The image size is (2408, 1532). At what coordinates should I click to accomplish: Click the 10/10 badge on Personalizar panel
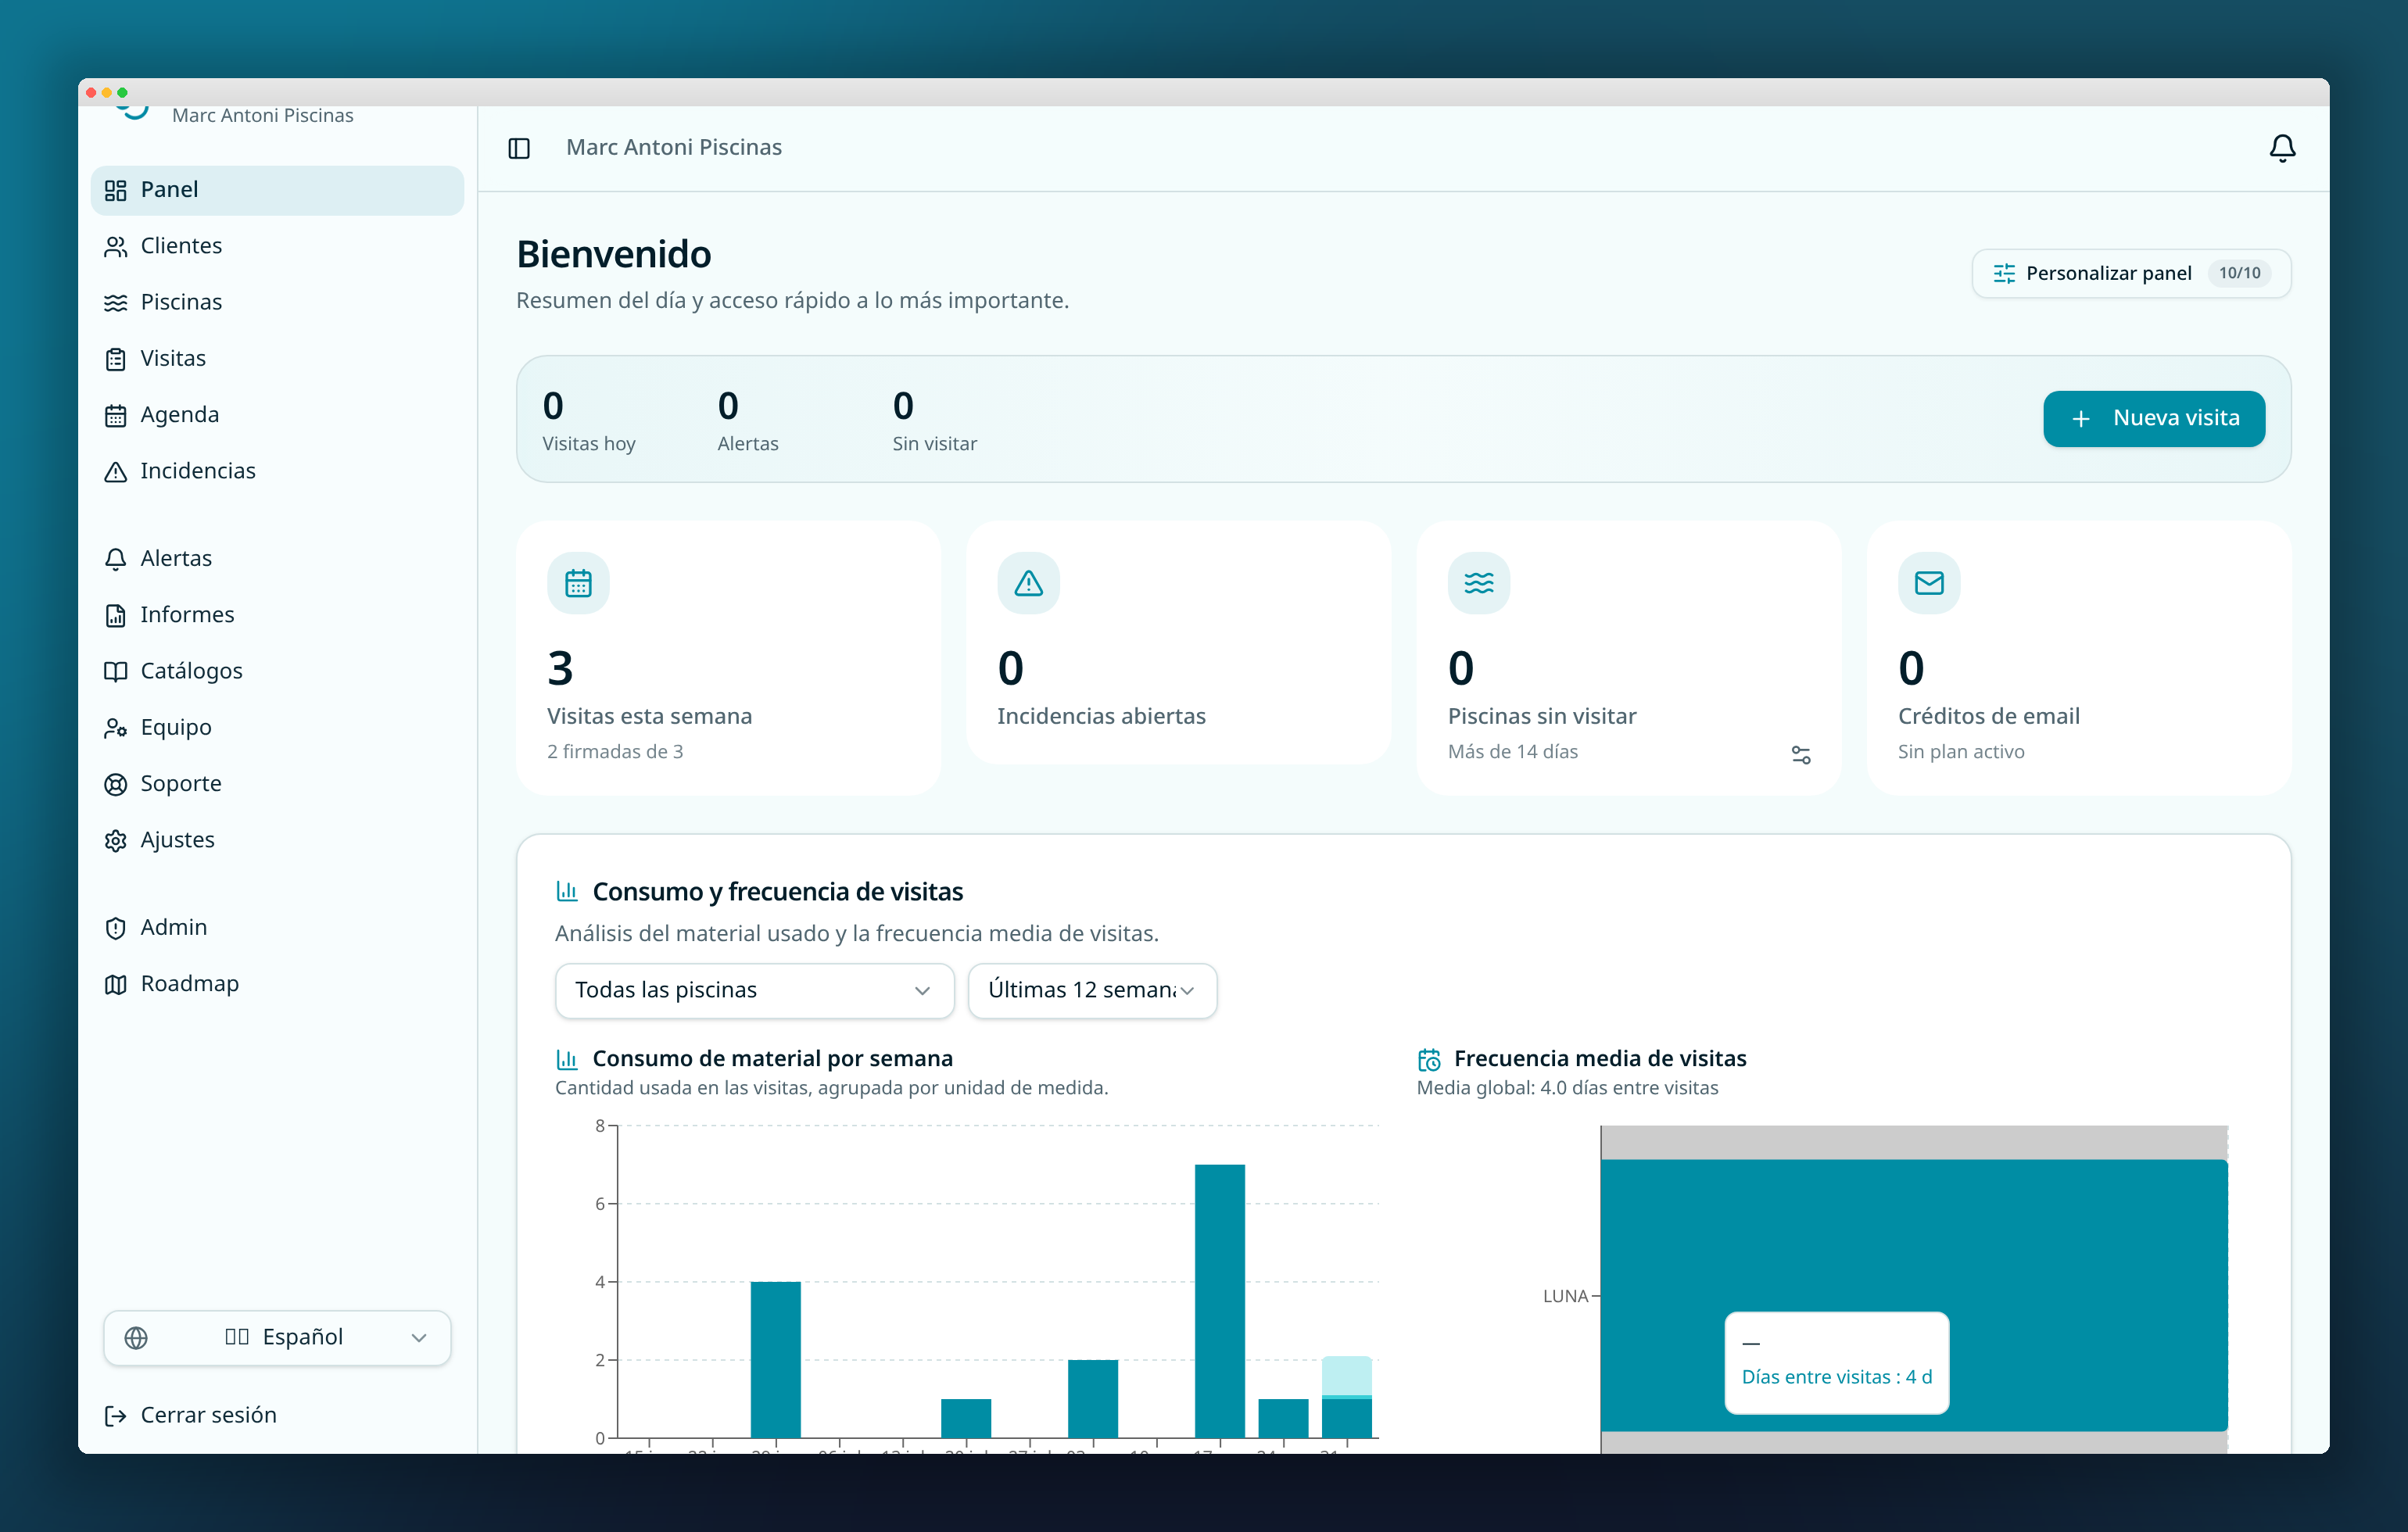2239,273
